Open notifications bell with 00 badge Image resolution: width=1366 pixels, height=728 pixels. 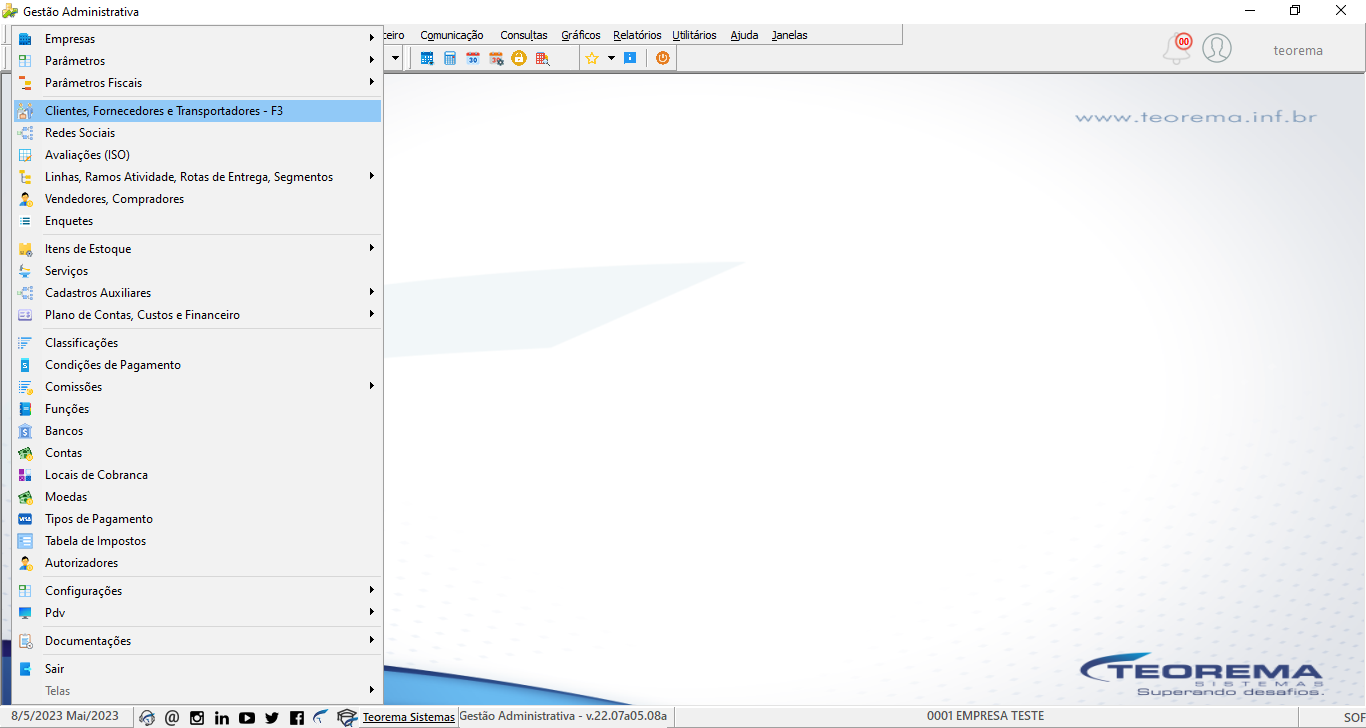click(x=1178, y=48)
